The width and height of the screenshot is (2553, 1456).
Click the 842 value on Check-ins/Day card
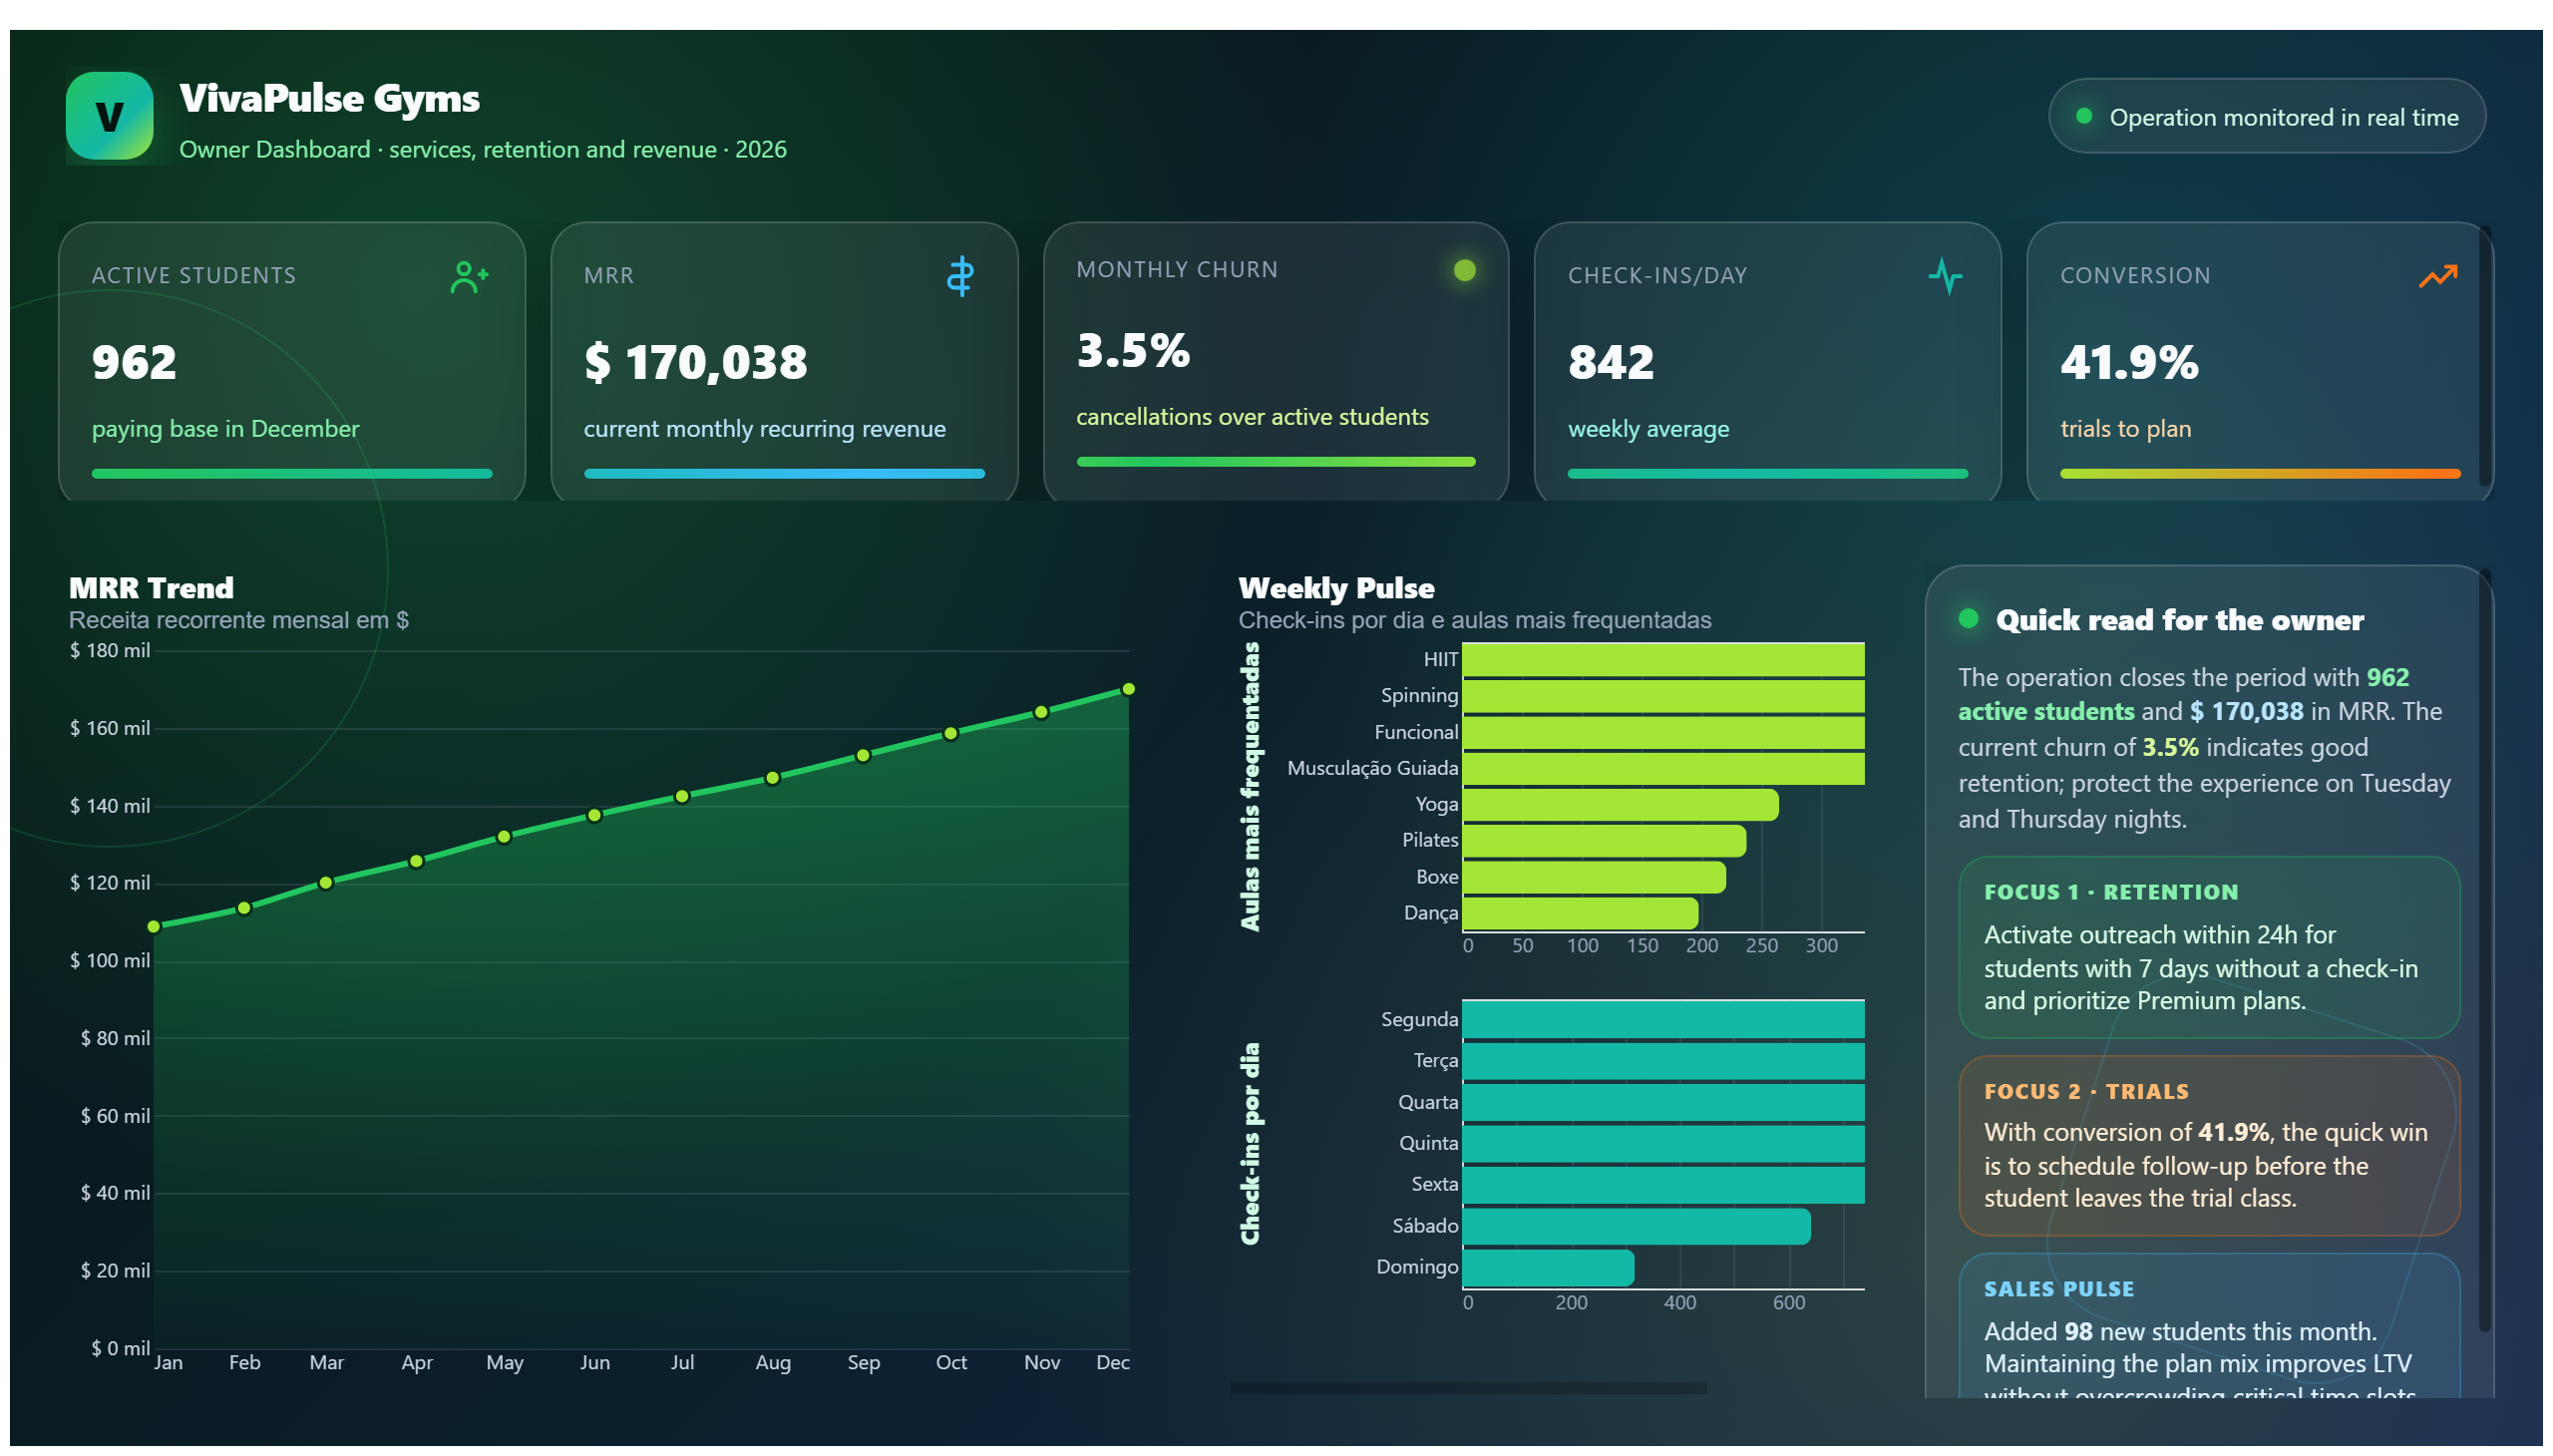point(1611,362)
